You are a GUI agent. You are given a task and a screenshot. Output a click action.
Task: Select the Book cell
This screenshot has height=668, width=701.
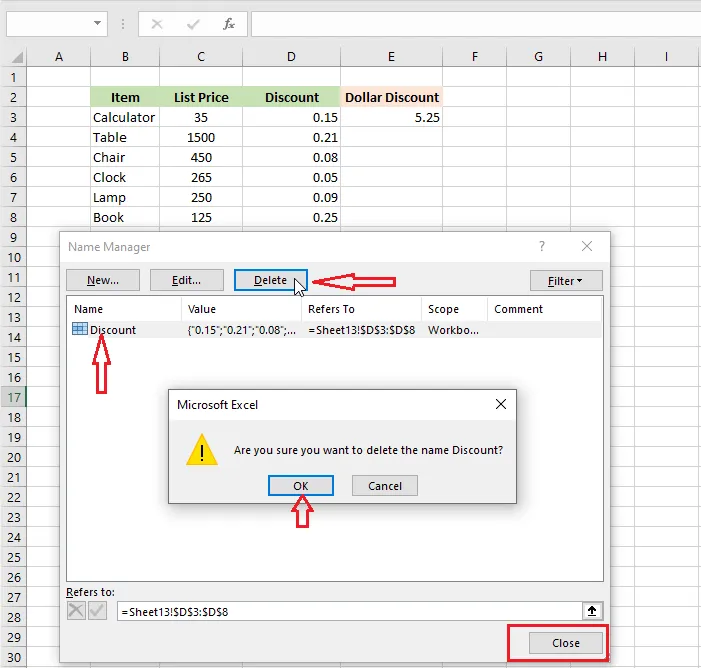point(125,217)
